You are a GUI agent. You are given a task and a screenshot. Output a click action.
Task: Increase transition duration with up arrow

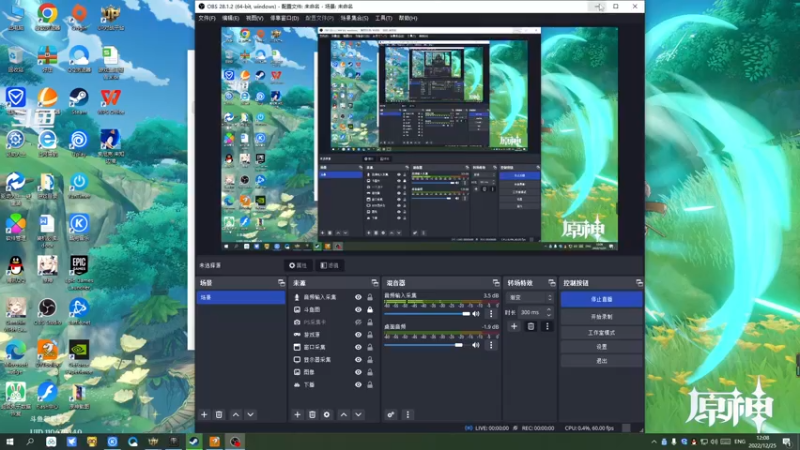[x=549, y=310]
